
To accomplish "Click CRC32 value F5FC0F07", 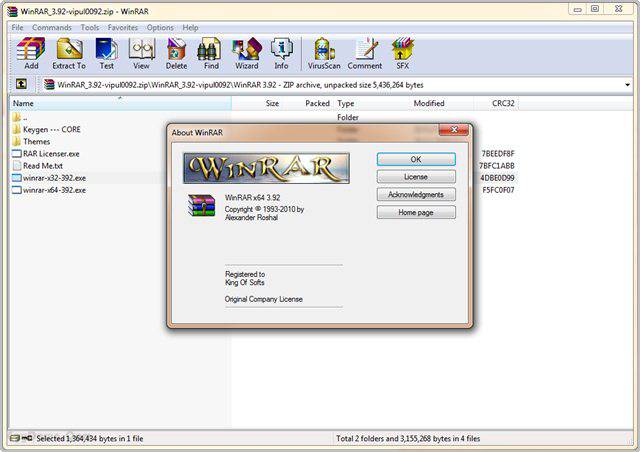I will click(x=498, y=190).
